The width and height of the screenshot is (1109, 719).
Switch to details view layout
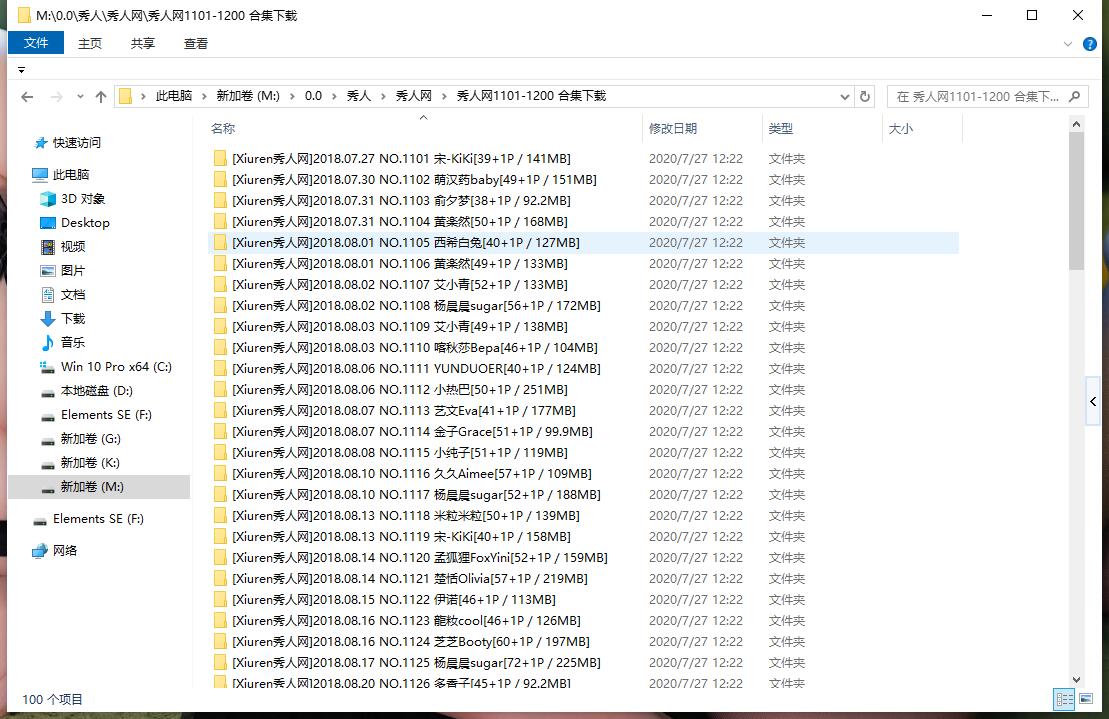tap(1064, 700)
